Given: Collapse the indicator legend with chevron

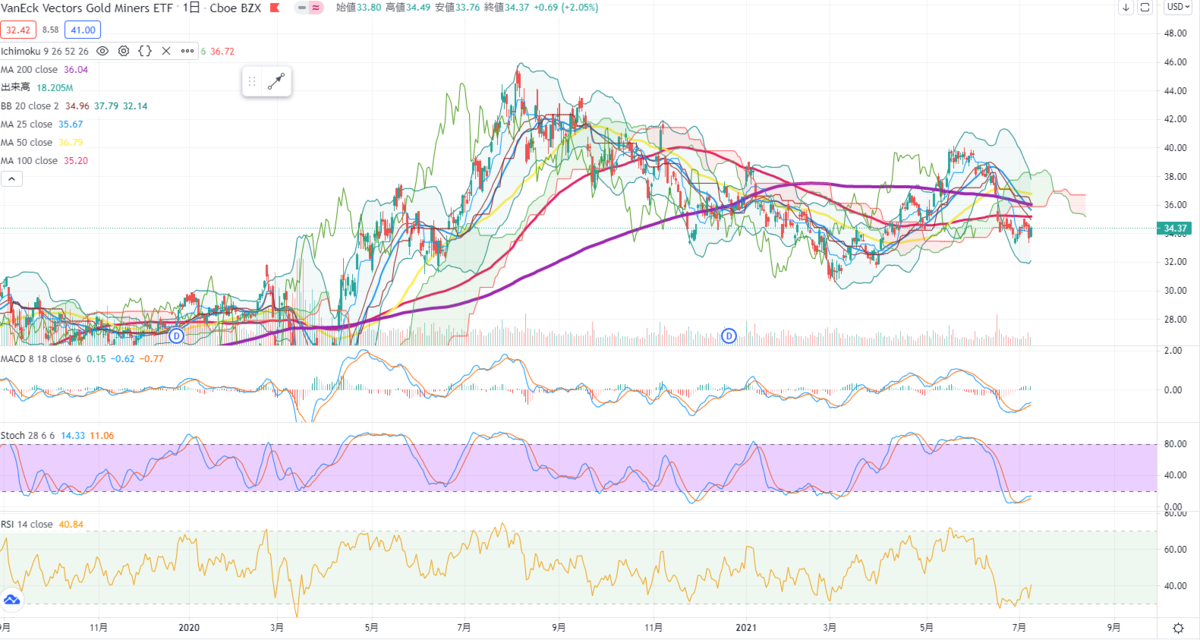Looking at the screenshot, I should 12,179.
